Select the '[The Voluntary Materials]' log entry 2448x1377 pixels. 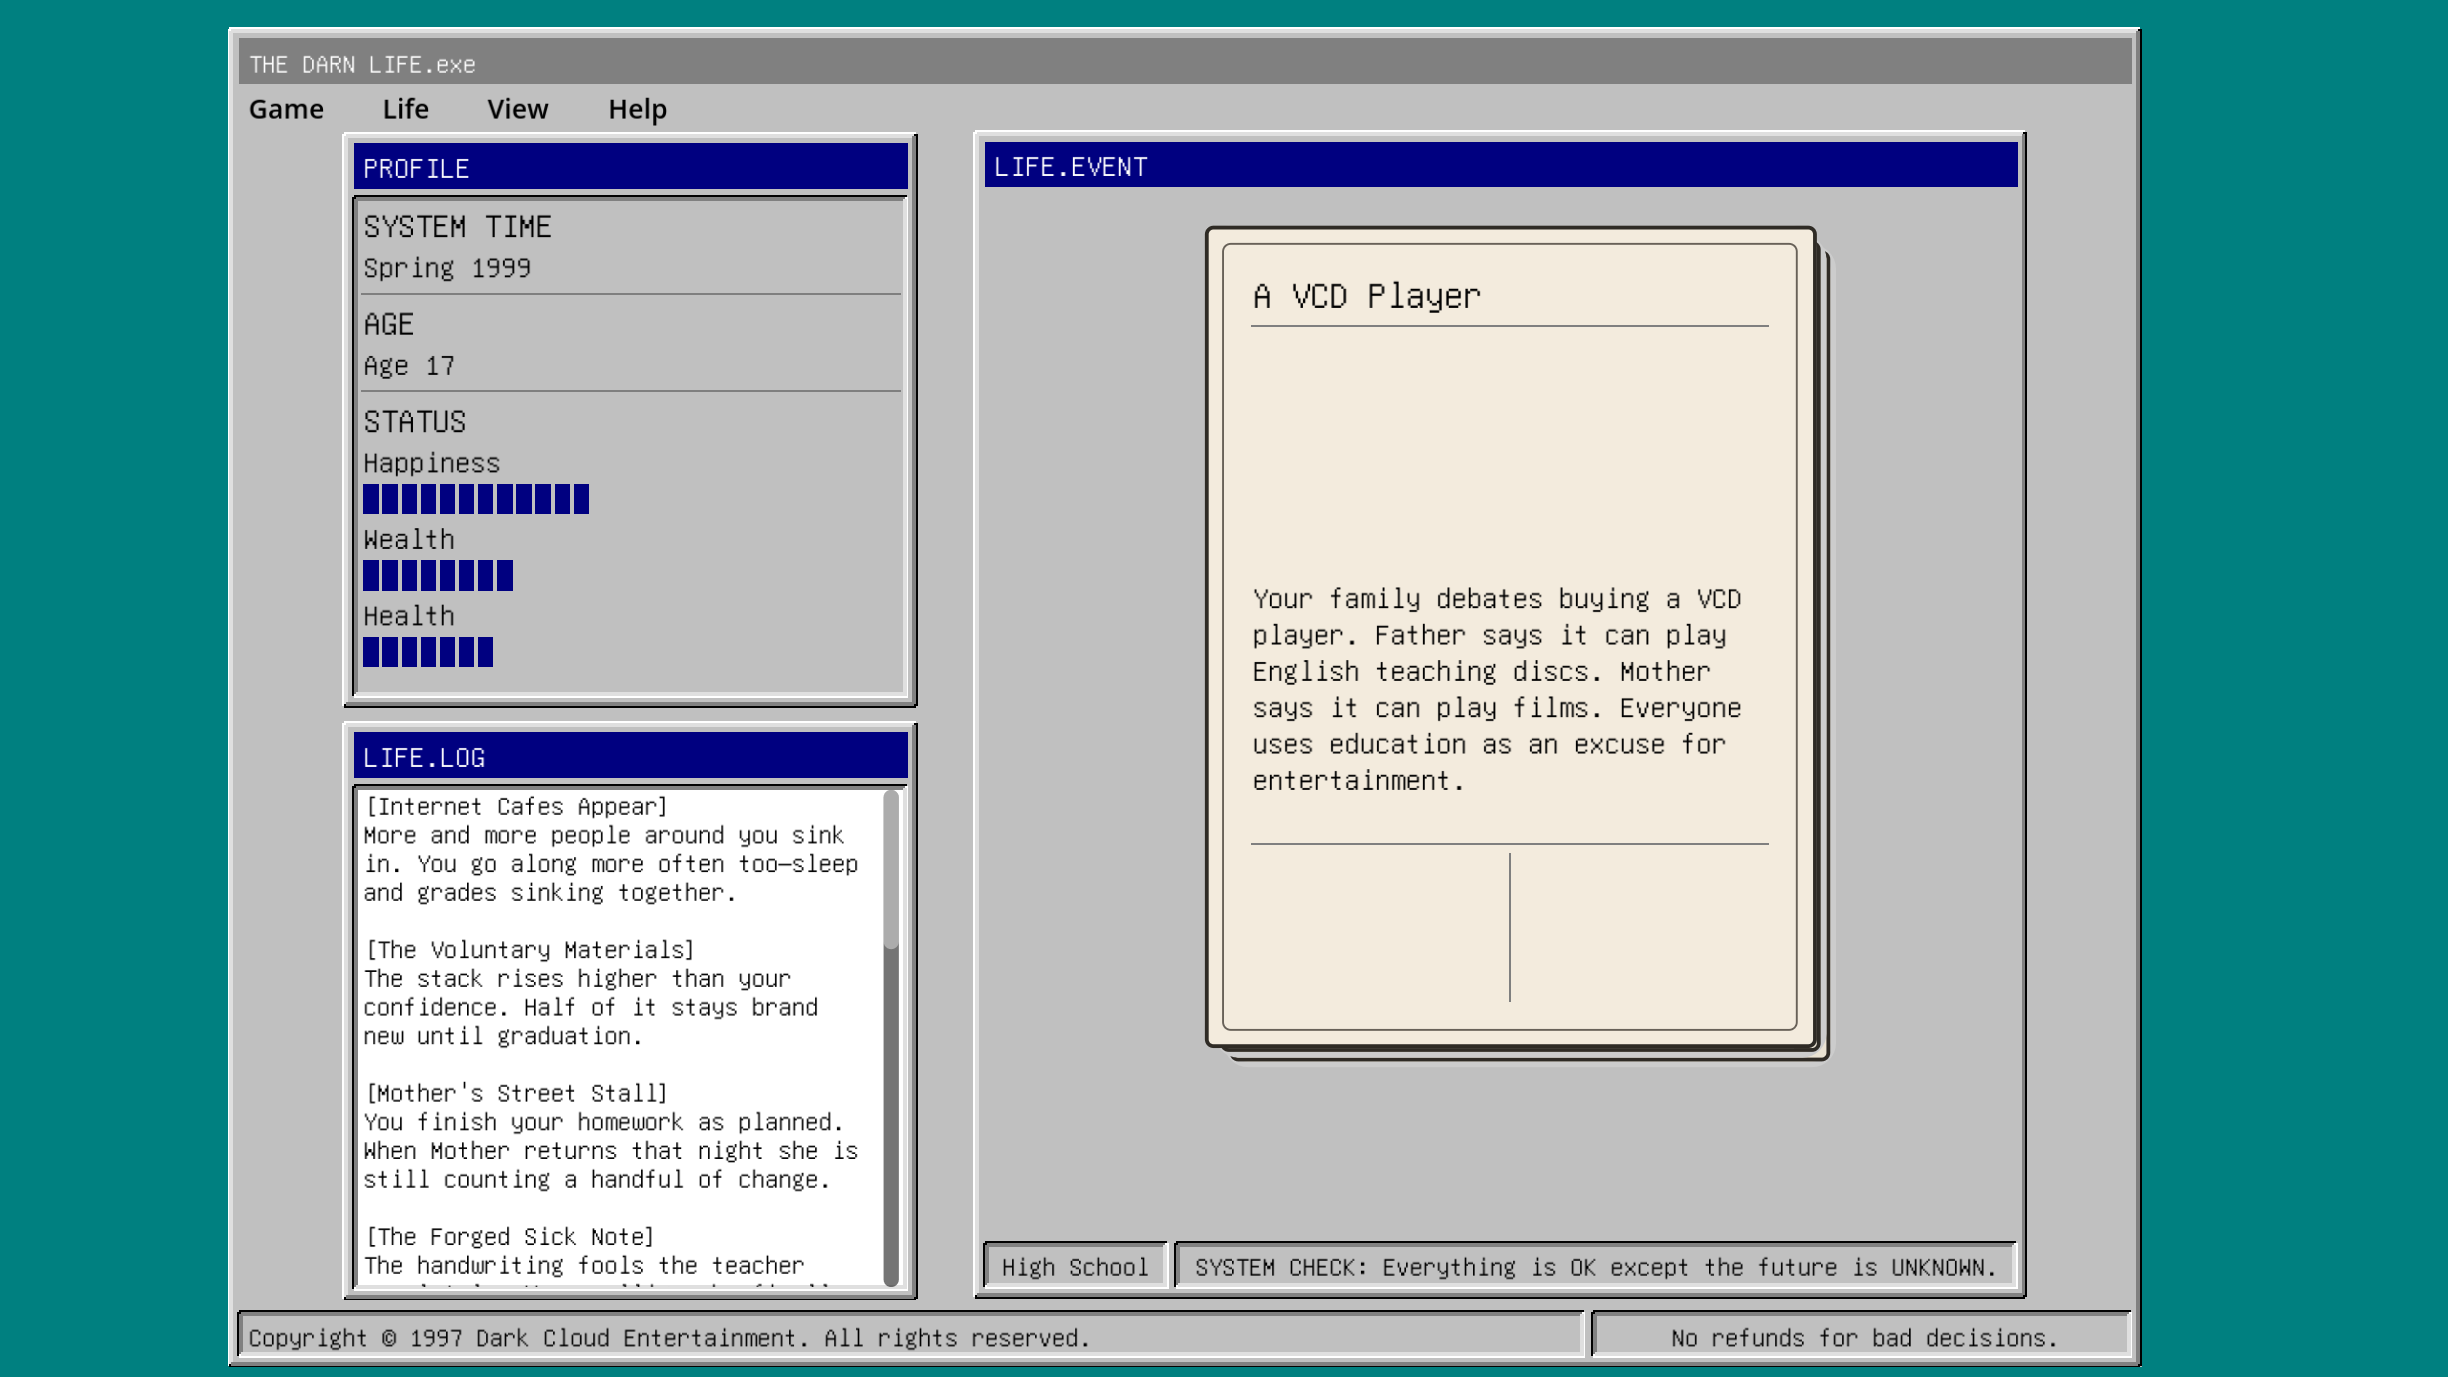coord(529,949)
